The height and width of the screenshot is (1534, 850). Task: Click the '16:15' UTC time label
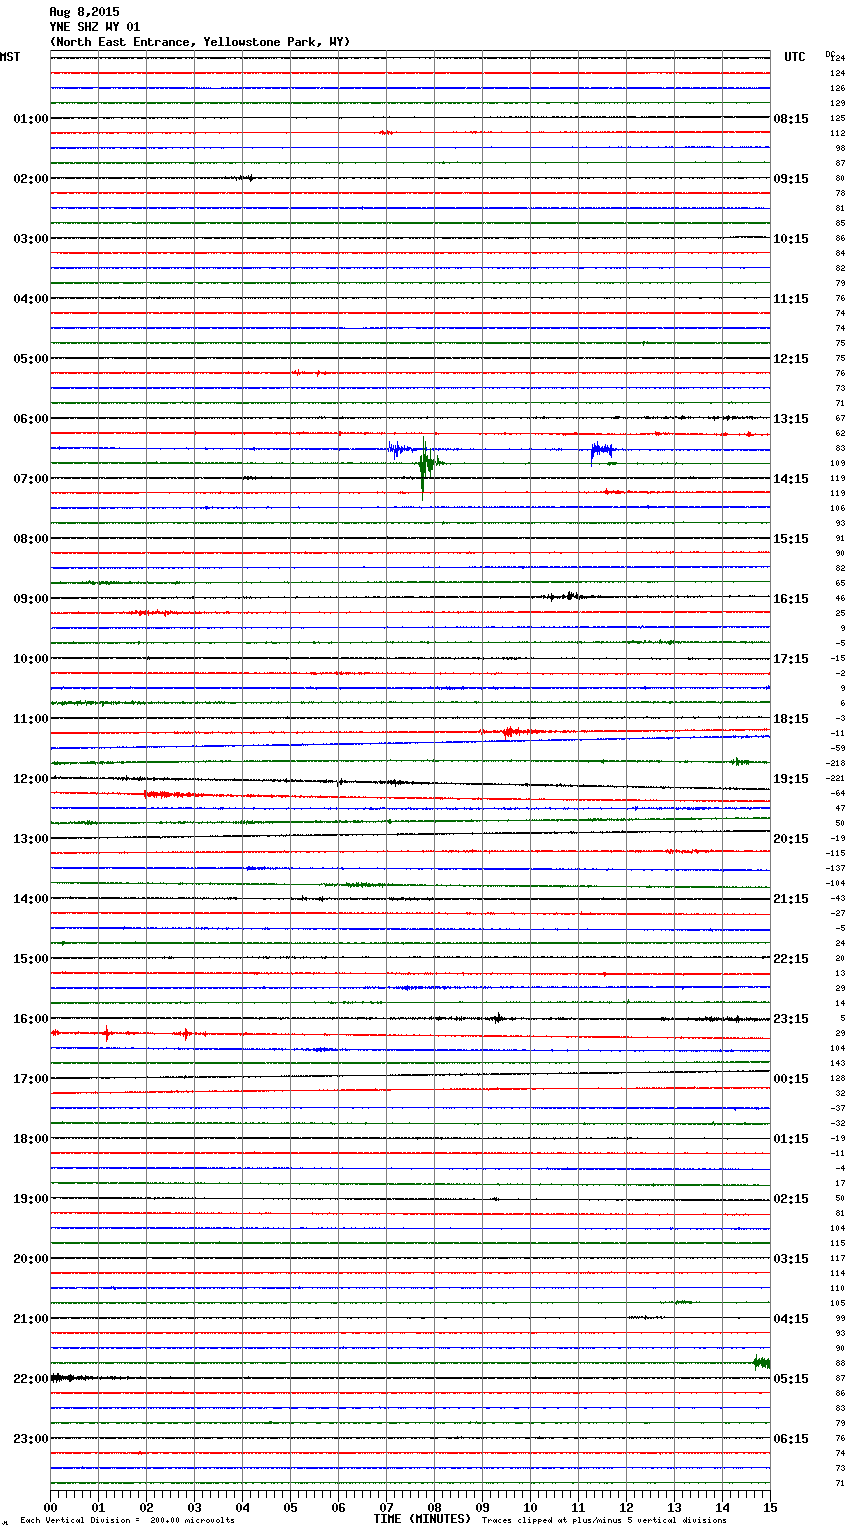click(791, 599)
